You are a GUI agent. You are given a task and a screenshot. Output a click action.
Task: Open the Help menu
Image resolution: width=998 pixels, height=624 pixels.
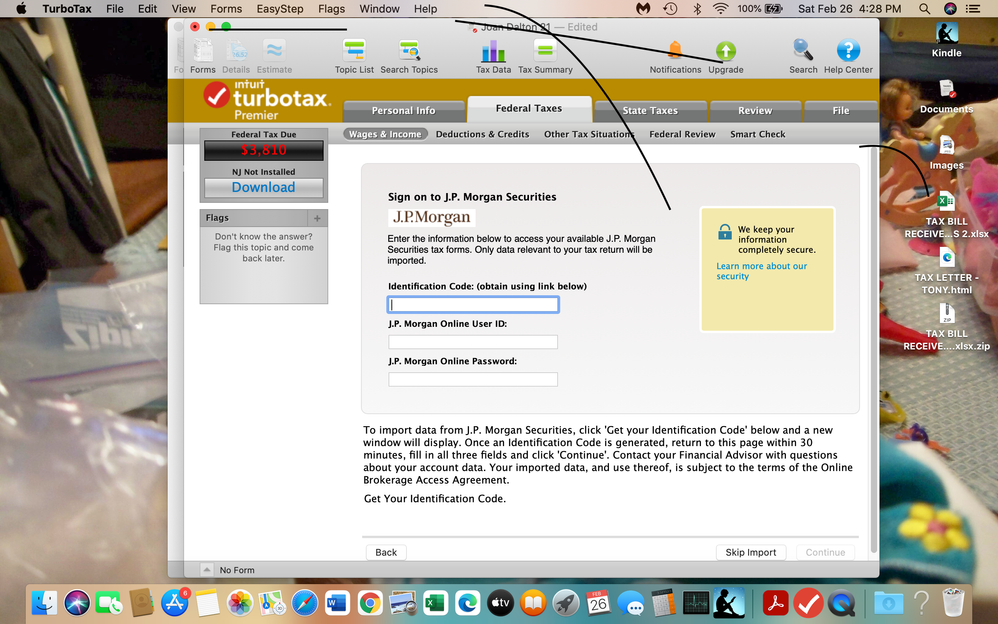[x=425, y=9]
